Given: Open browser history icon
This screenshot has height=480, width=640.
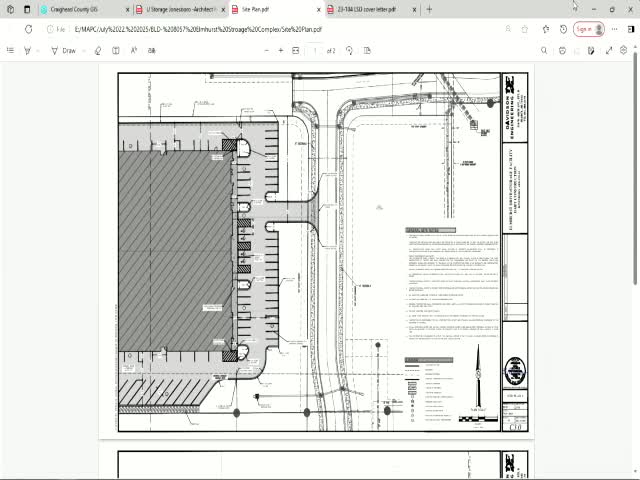Looking at the screenshot, I should [x=564, y=29].
